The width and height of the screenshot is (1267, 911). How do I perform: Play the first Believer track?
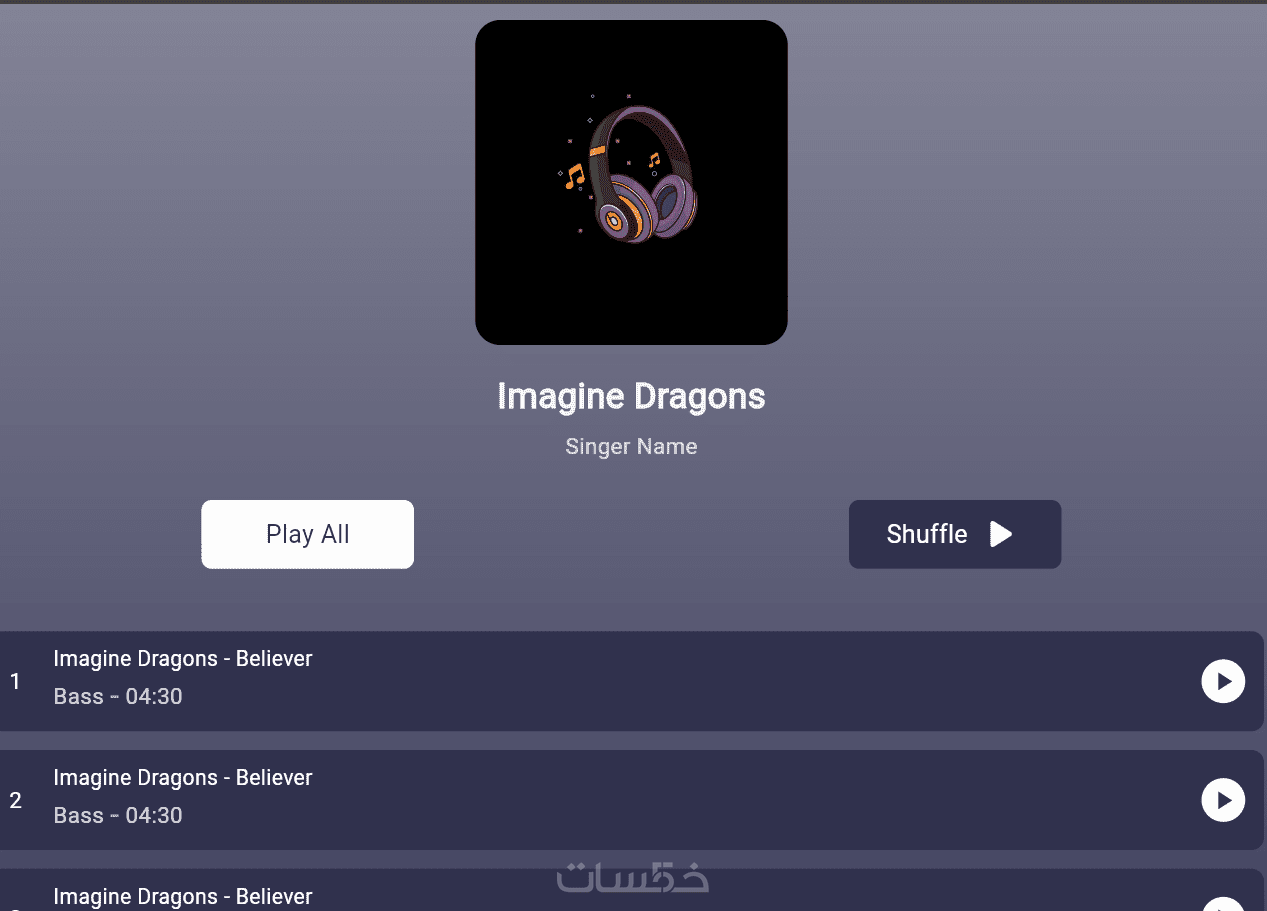point(1223,681)
